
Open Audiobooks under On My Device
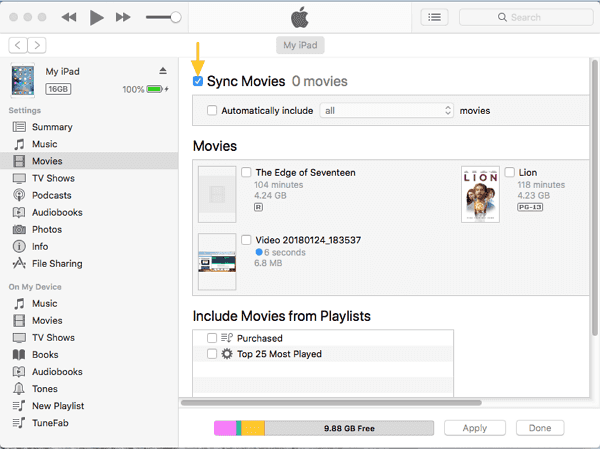(57, 372)
